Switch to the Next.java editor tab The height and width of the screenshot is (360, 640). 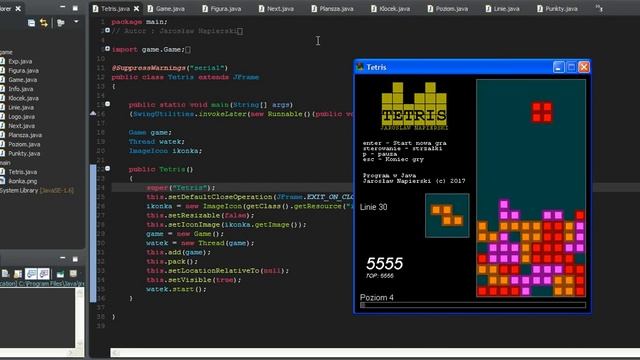[276, 9]
